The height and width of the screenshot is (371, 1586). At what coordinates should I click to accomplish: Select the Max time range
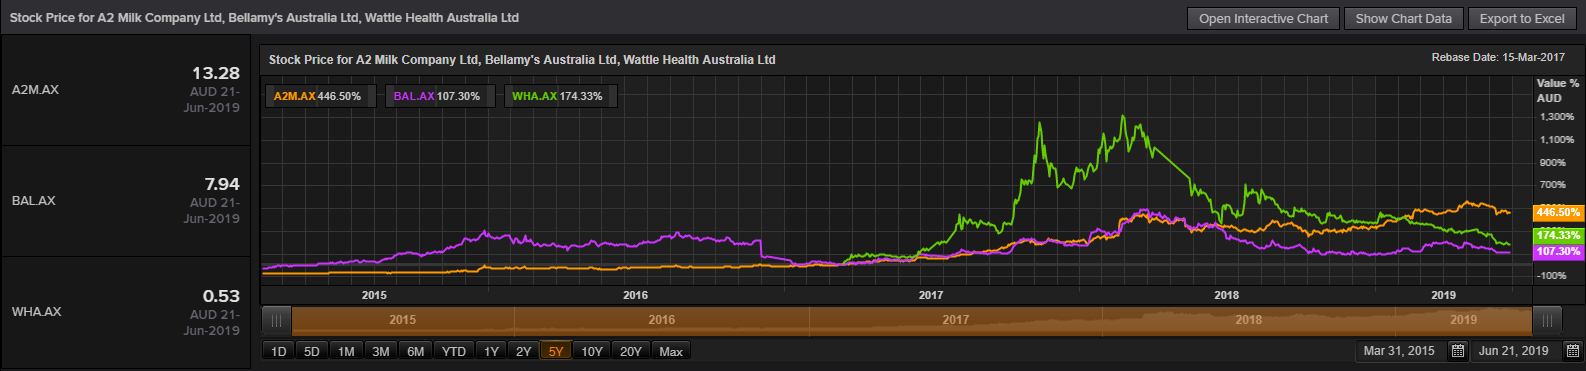click(671, 351)
